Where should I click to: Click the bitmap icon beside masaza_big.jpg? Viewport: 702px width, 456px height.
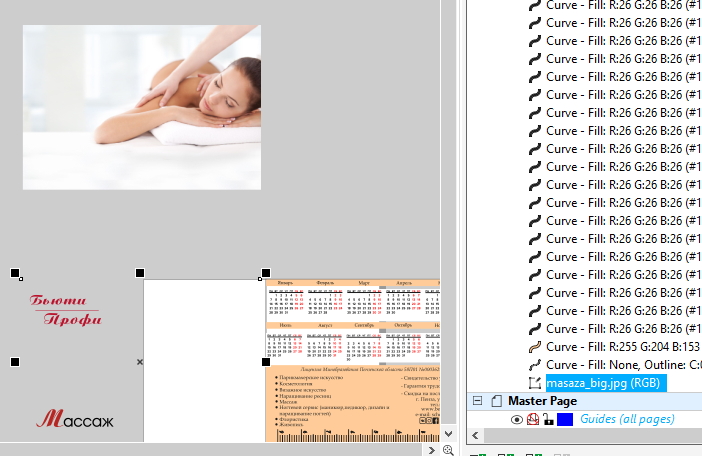coord(535,383)
